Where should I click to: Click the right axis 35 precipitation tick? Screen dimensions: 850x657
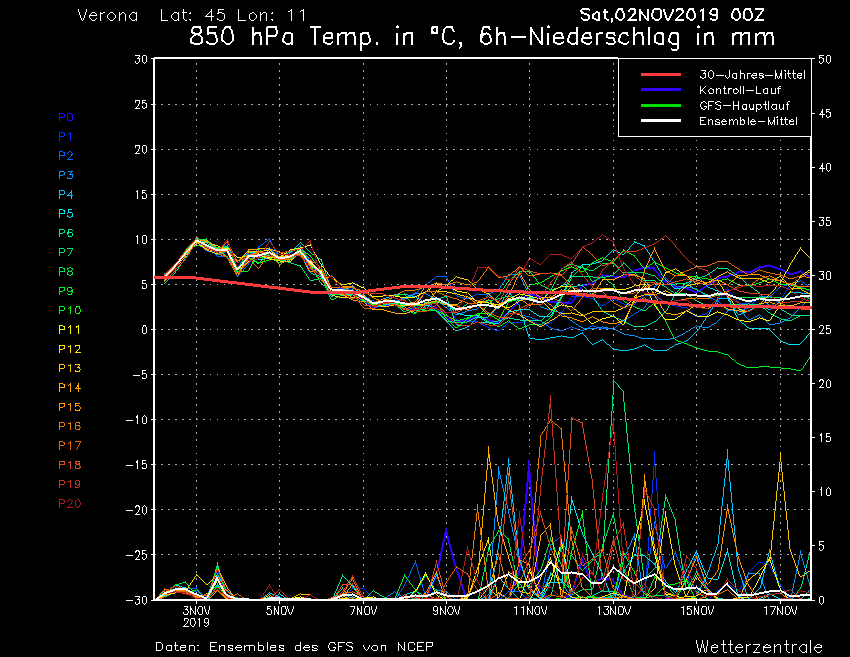coord(825,222)
